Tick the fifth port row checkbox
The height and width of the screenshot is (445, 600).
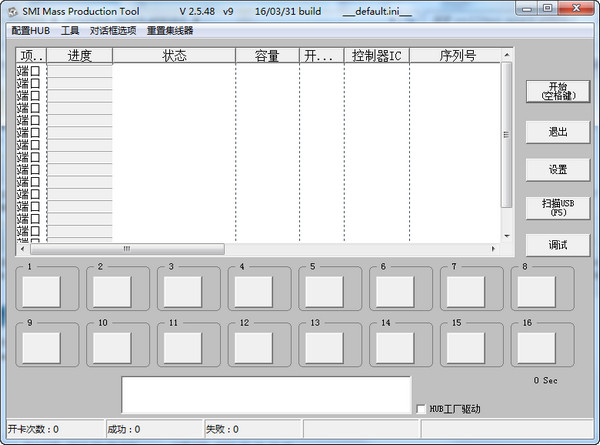35,120
